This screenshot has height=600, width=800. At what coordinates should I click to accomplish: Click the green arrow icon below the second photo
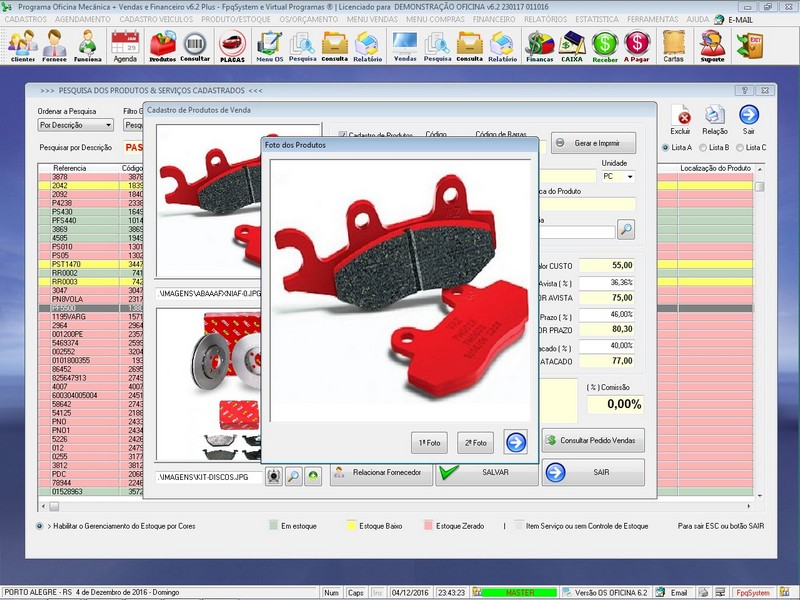coord(313,477)
